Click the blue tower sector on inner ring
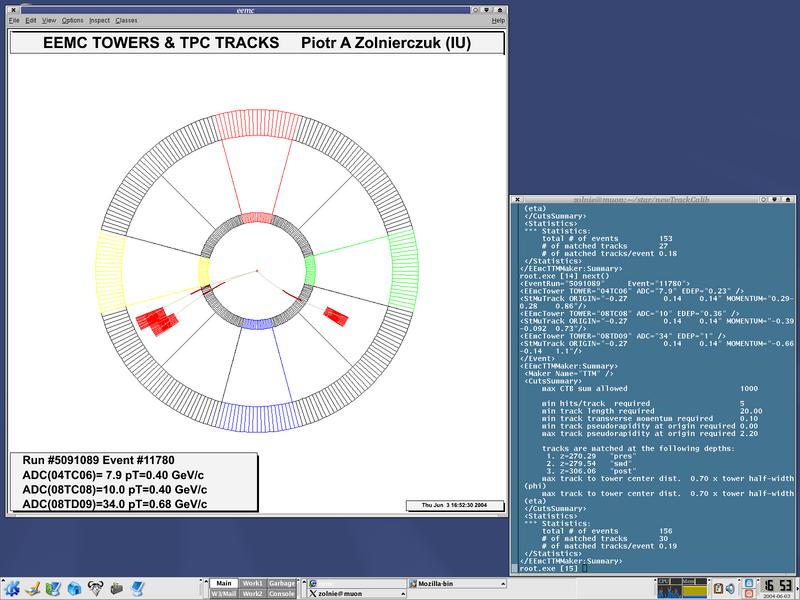800x600 pixels. tap(257, 323)
